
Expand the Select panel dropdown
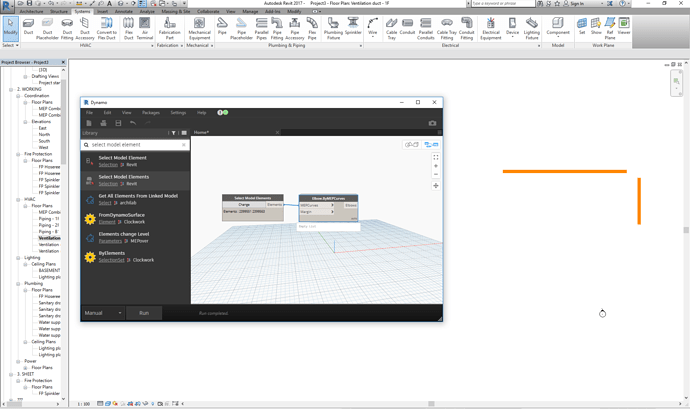[11, 45]
